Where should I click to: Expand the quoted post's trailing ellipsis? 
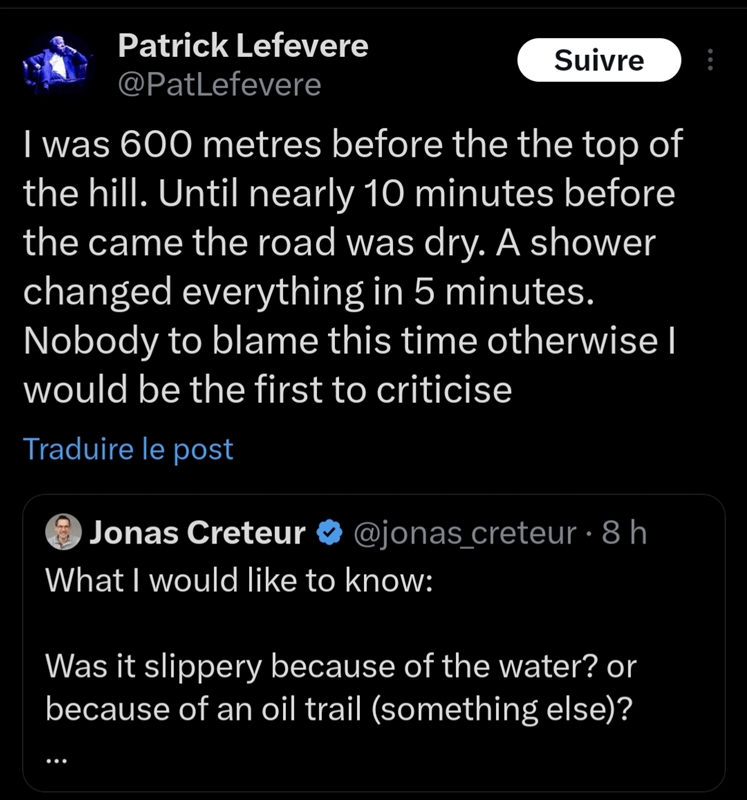[57, 756]
